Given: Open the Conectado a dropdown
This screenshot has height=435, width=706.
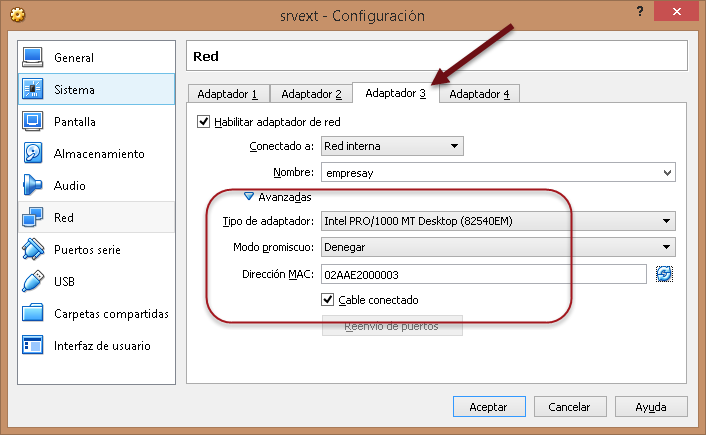Looking at the screenshot, I should click(391, 147).
